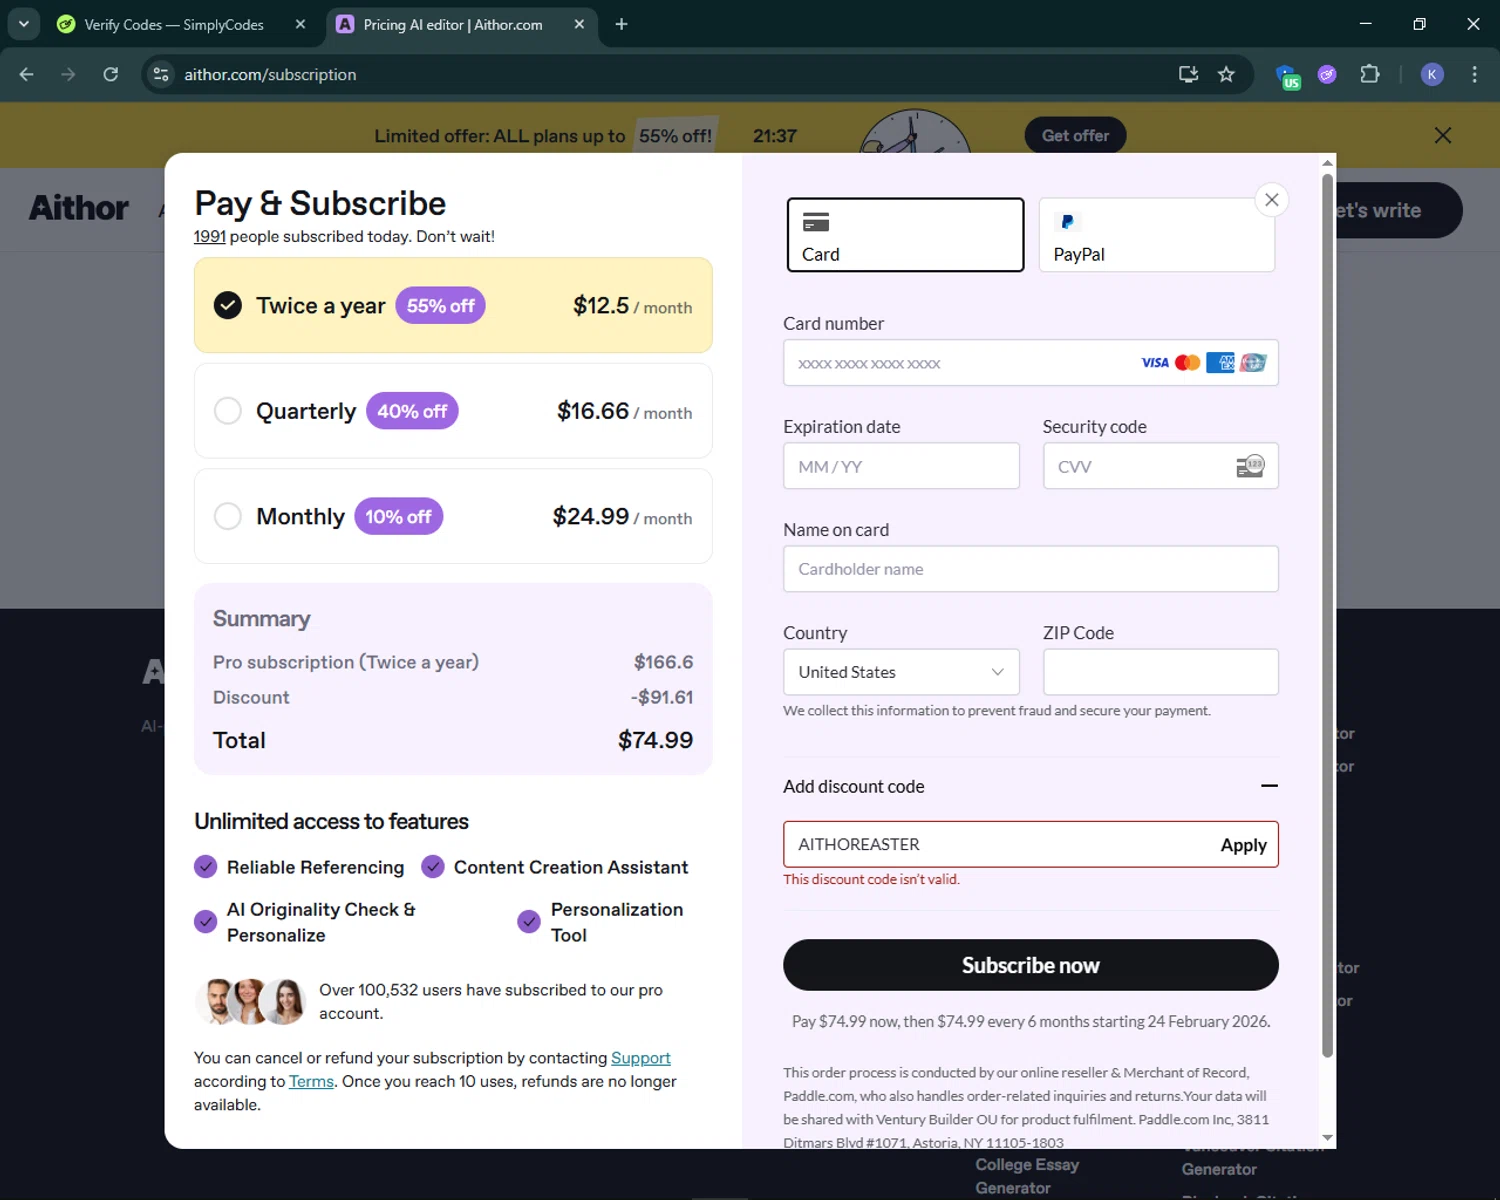Click the Visa card icon
The width and height of the screenshot is (1500, 1200).
click(x=1155, y=363)
